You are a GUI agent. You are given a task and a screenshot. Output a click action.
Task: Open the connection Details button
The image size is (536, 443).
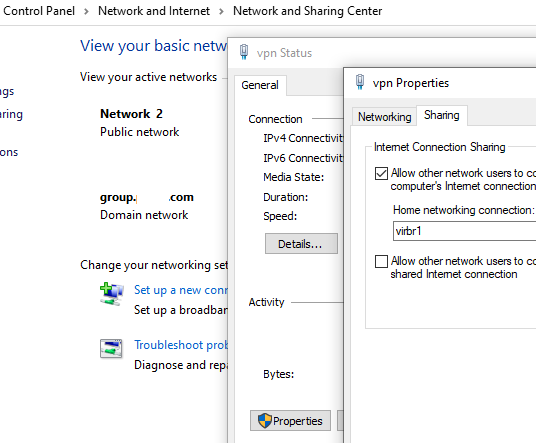pos(301,244)
